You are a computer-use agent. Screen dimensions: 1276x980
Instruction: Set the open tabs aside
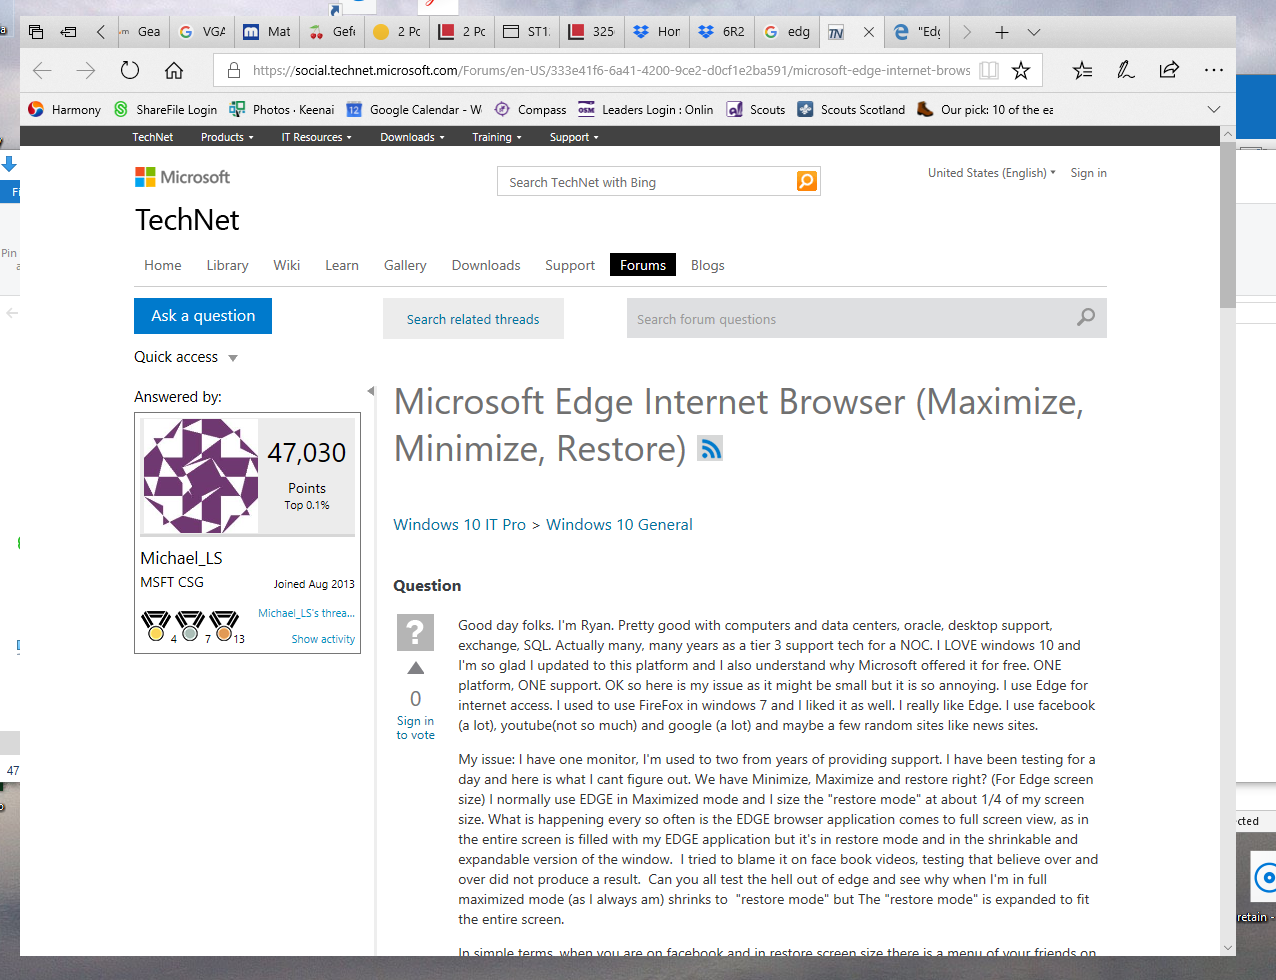coord(69,32)
